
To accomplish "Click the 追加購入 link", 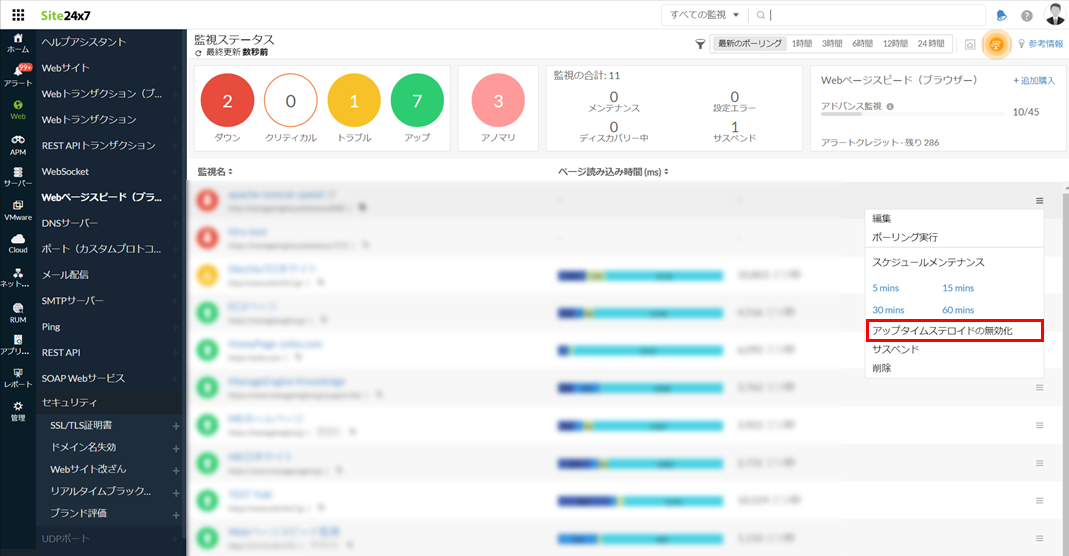I will point(1034,80).
